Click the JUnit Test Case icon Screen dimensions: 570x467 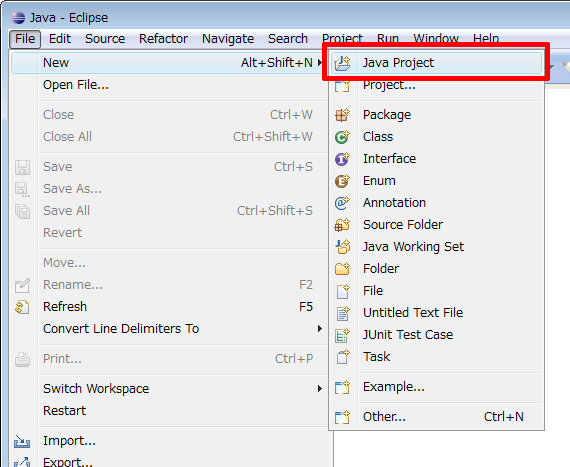(342, 335)
